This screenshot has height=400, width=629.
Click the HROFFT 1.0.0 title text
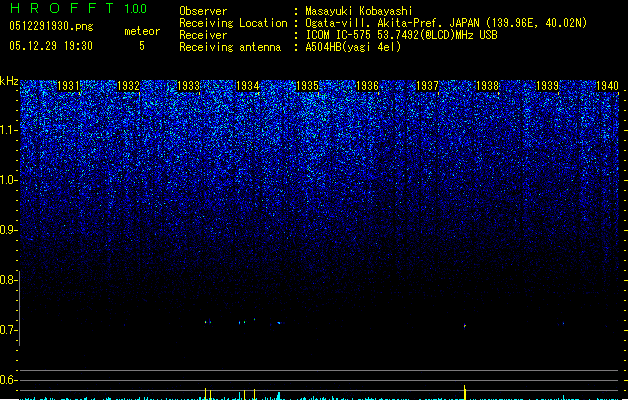pos(79,8)
